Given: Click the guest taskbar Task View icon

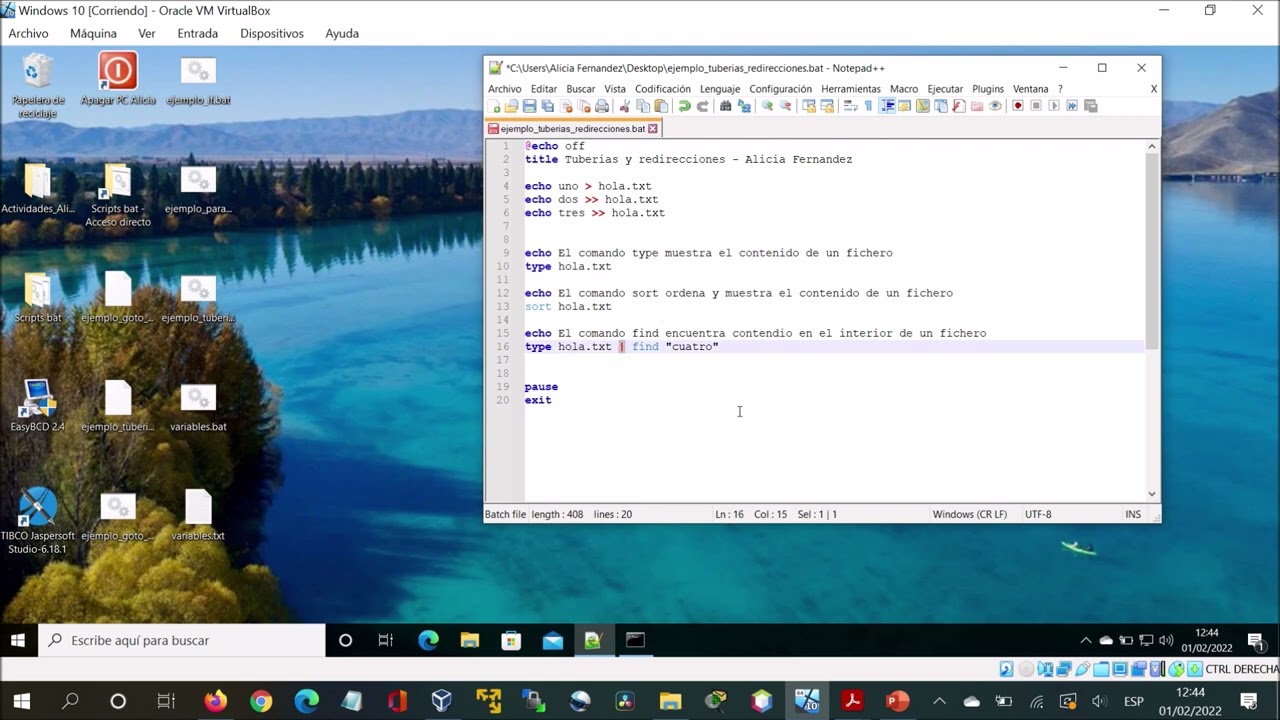Looking at the screenshot, I should point(386,640).
